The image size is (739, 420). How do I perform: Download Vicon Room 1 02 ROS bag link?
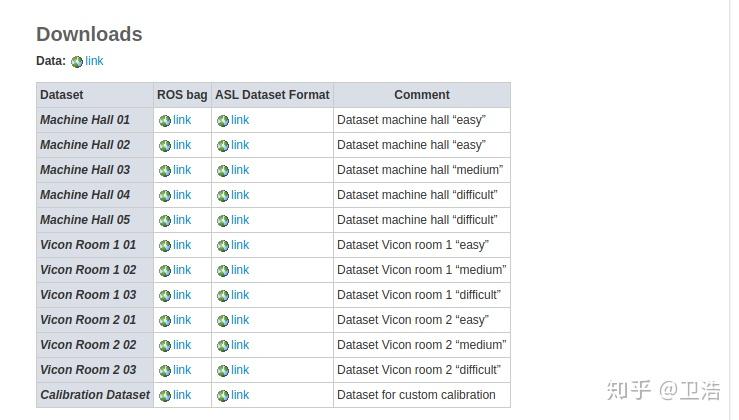pos(182,270)
